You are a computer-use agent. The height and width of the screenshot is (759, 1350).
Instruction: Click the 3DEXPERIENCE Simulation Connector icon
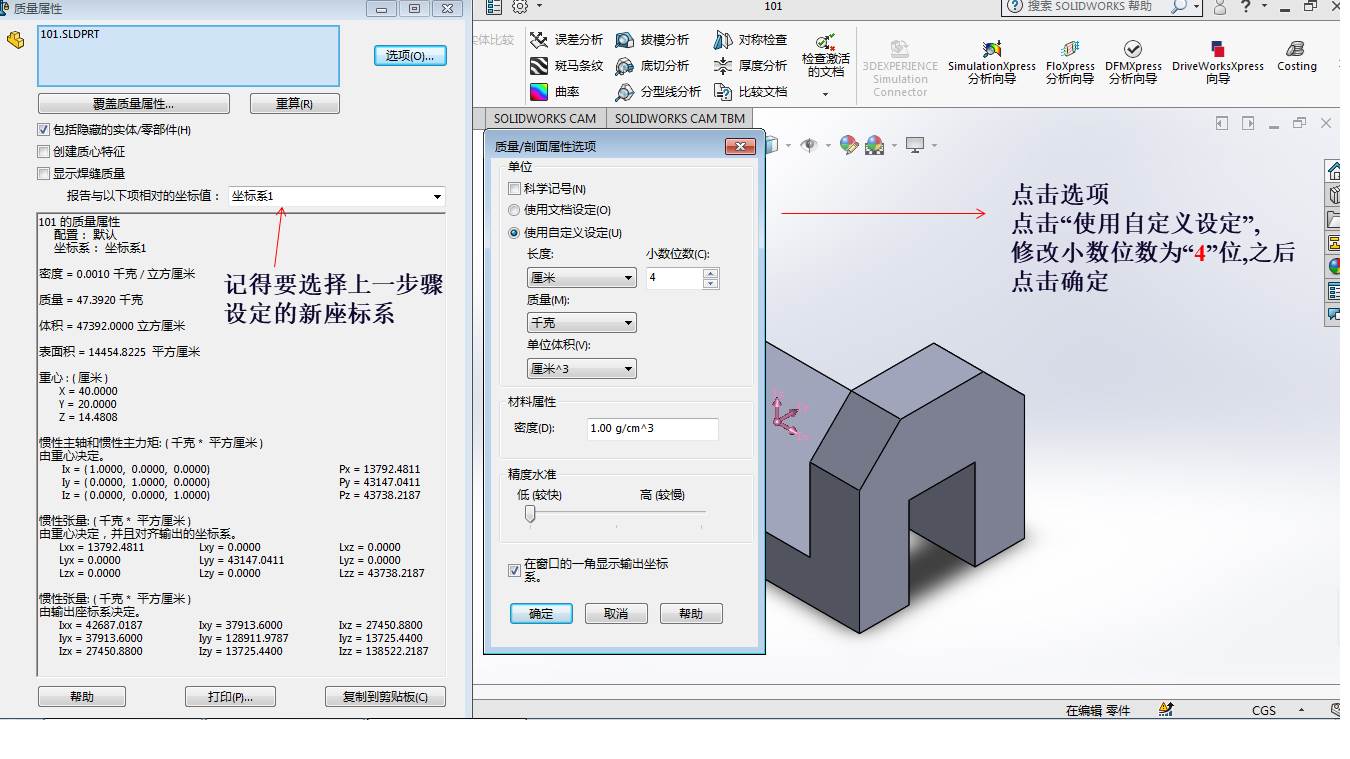click(x=900, y=68)
